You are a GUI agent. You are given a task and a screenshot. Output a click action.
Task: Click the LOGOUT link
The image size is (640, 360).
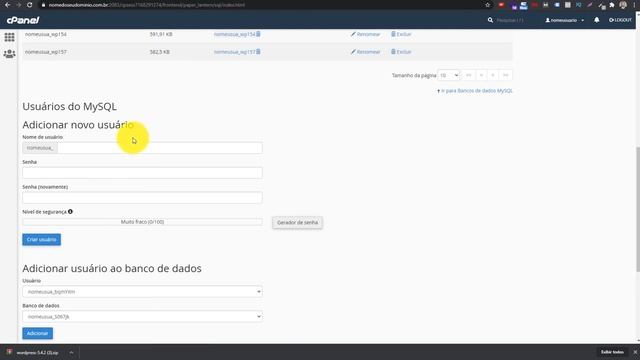pyautogui.click(x=620, y=20)
